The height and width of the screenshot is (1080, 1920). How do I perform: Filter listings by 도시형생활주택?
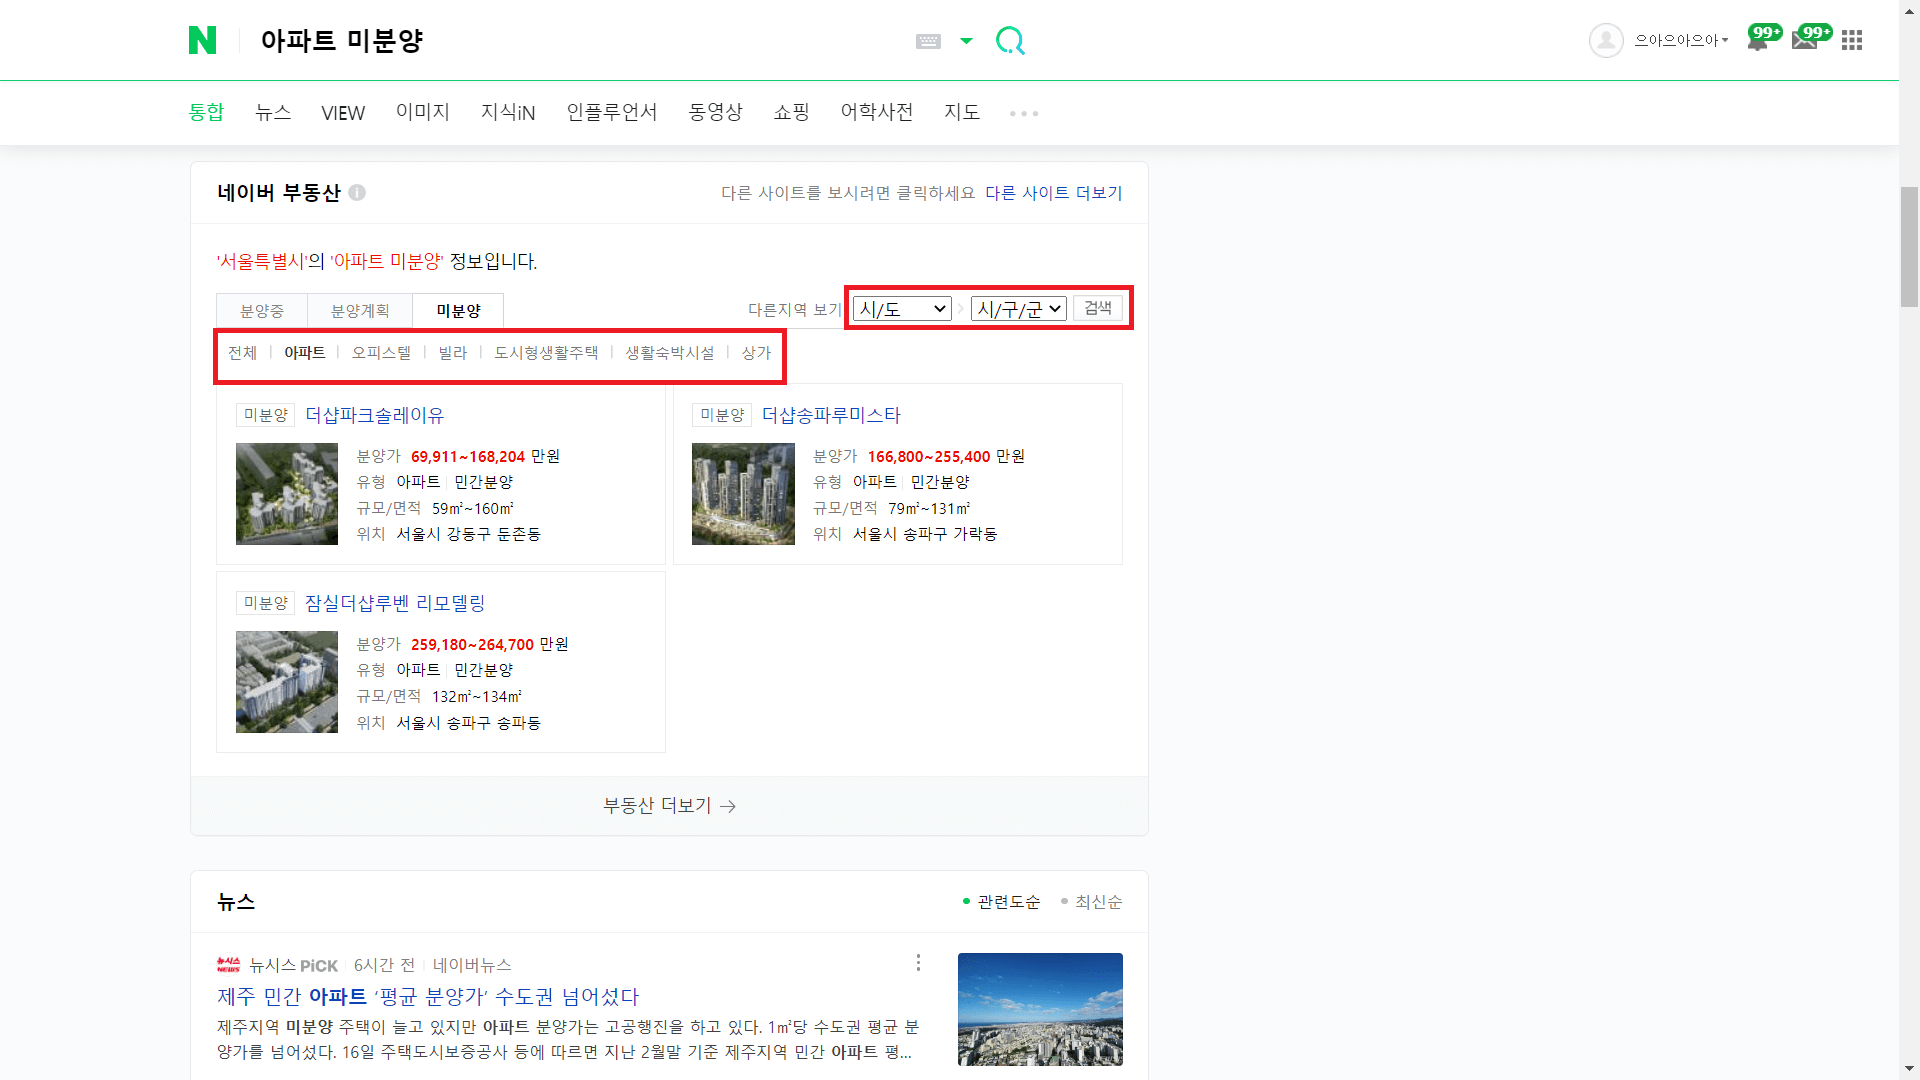pyautogui.click(x=546, y=353)
